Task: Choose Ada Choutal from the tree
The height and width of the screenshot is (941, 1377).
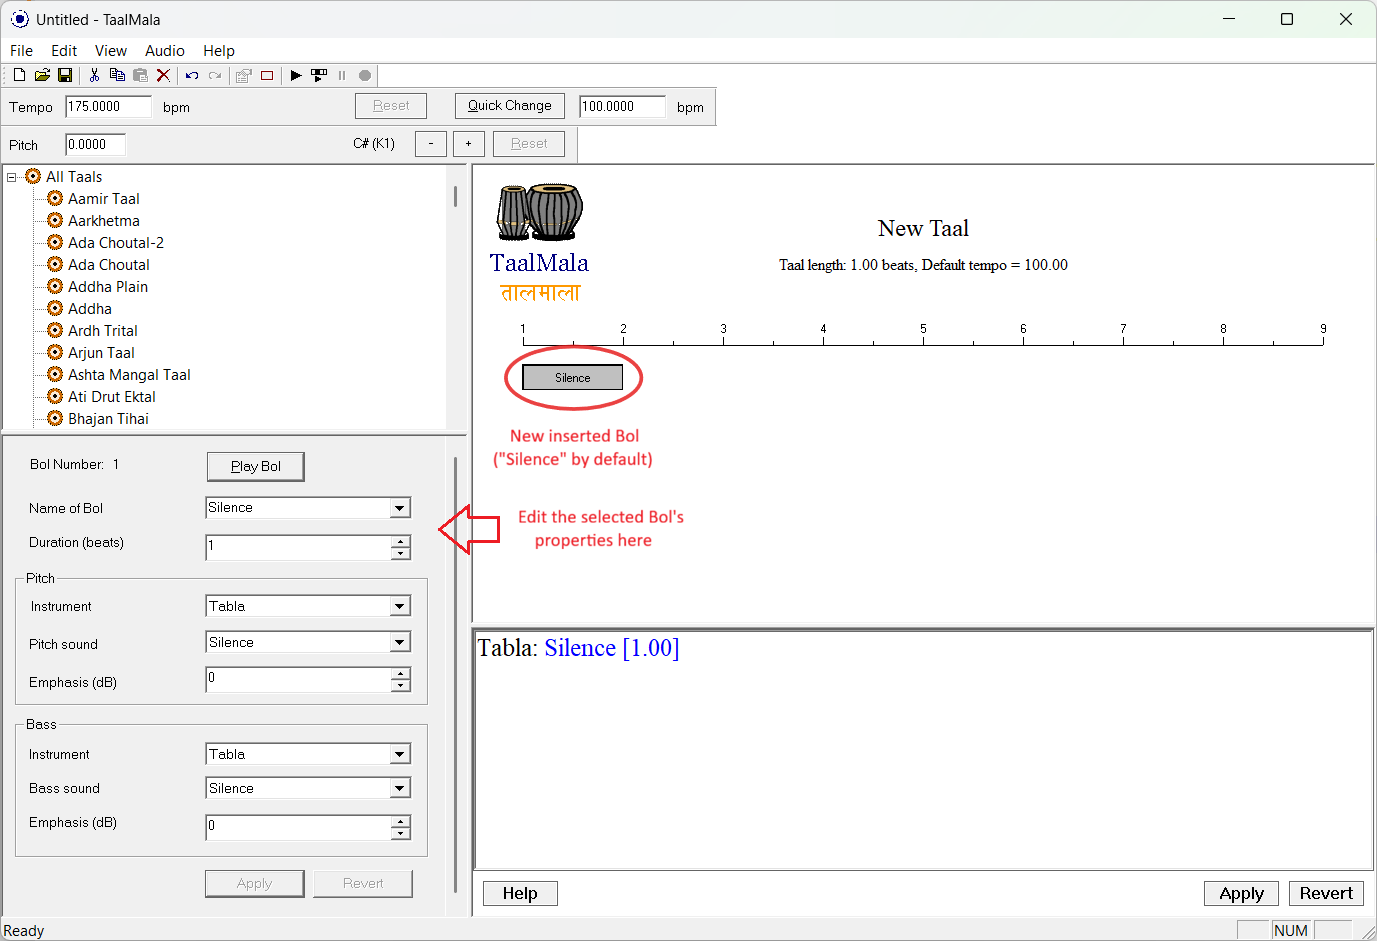Action: click(109, 265)
